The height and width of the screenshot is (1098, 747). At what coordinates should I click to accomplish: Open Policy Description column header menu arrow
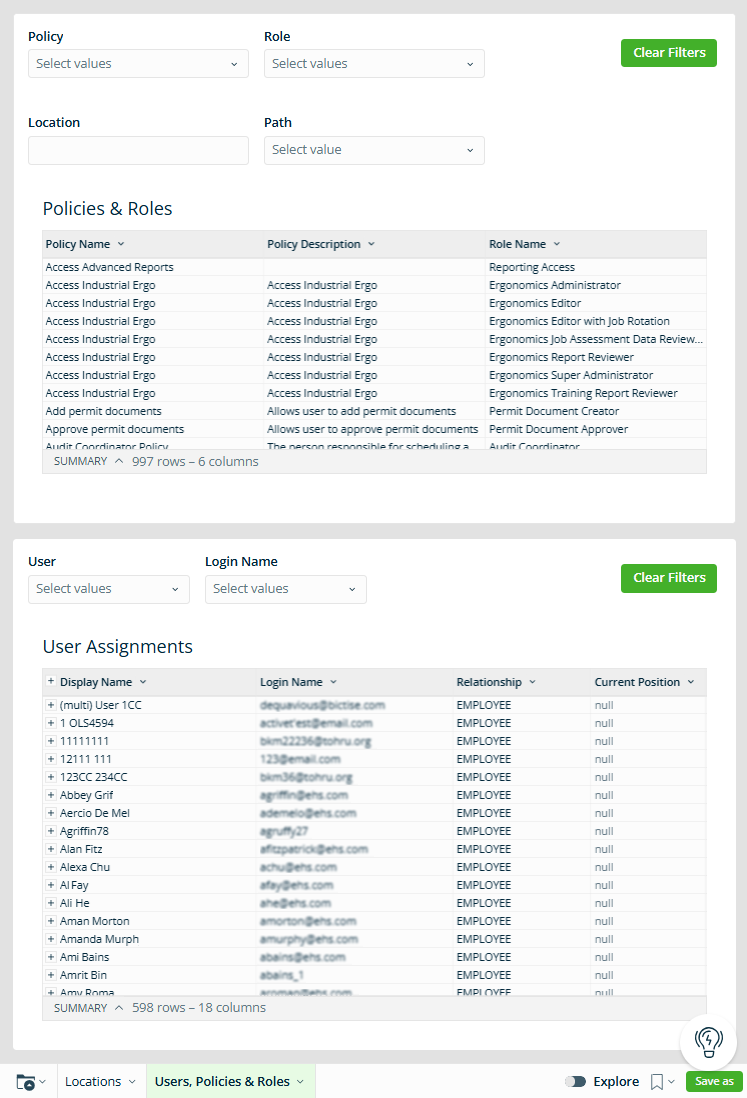pyautogui.click(x=371, y=244)
